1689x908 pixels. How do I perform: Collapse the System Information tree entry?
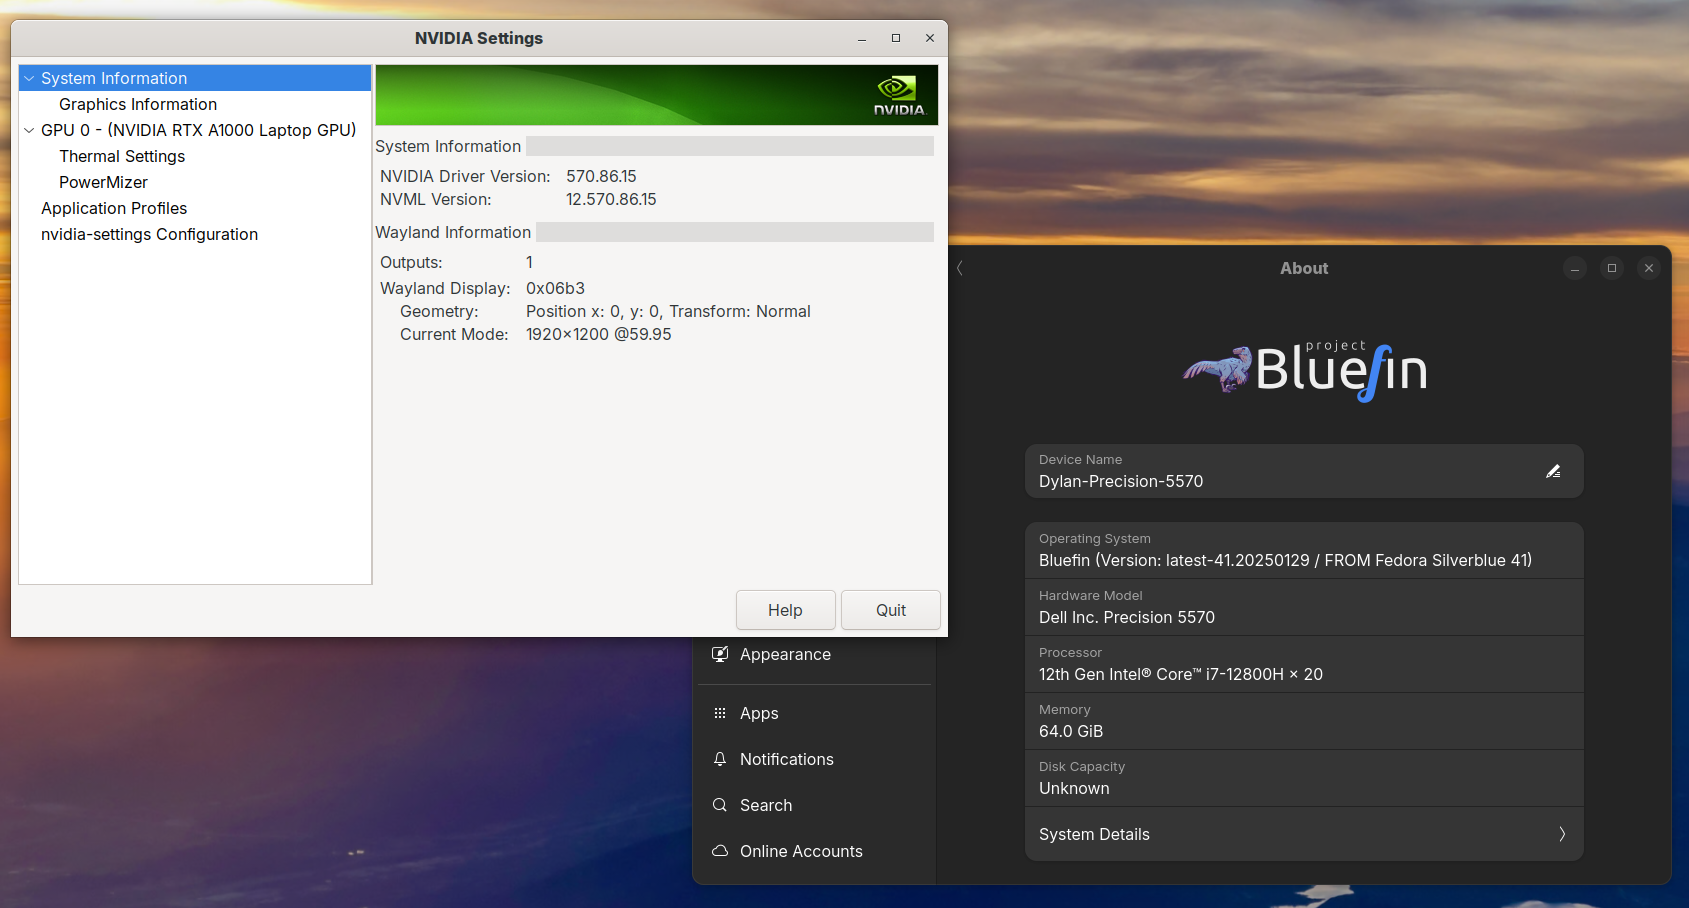tap(29, 78)
